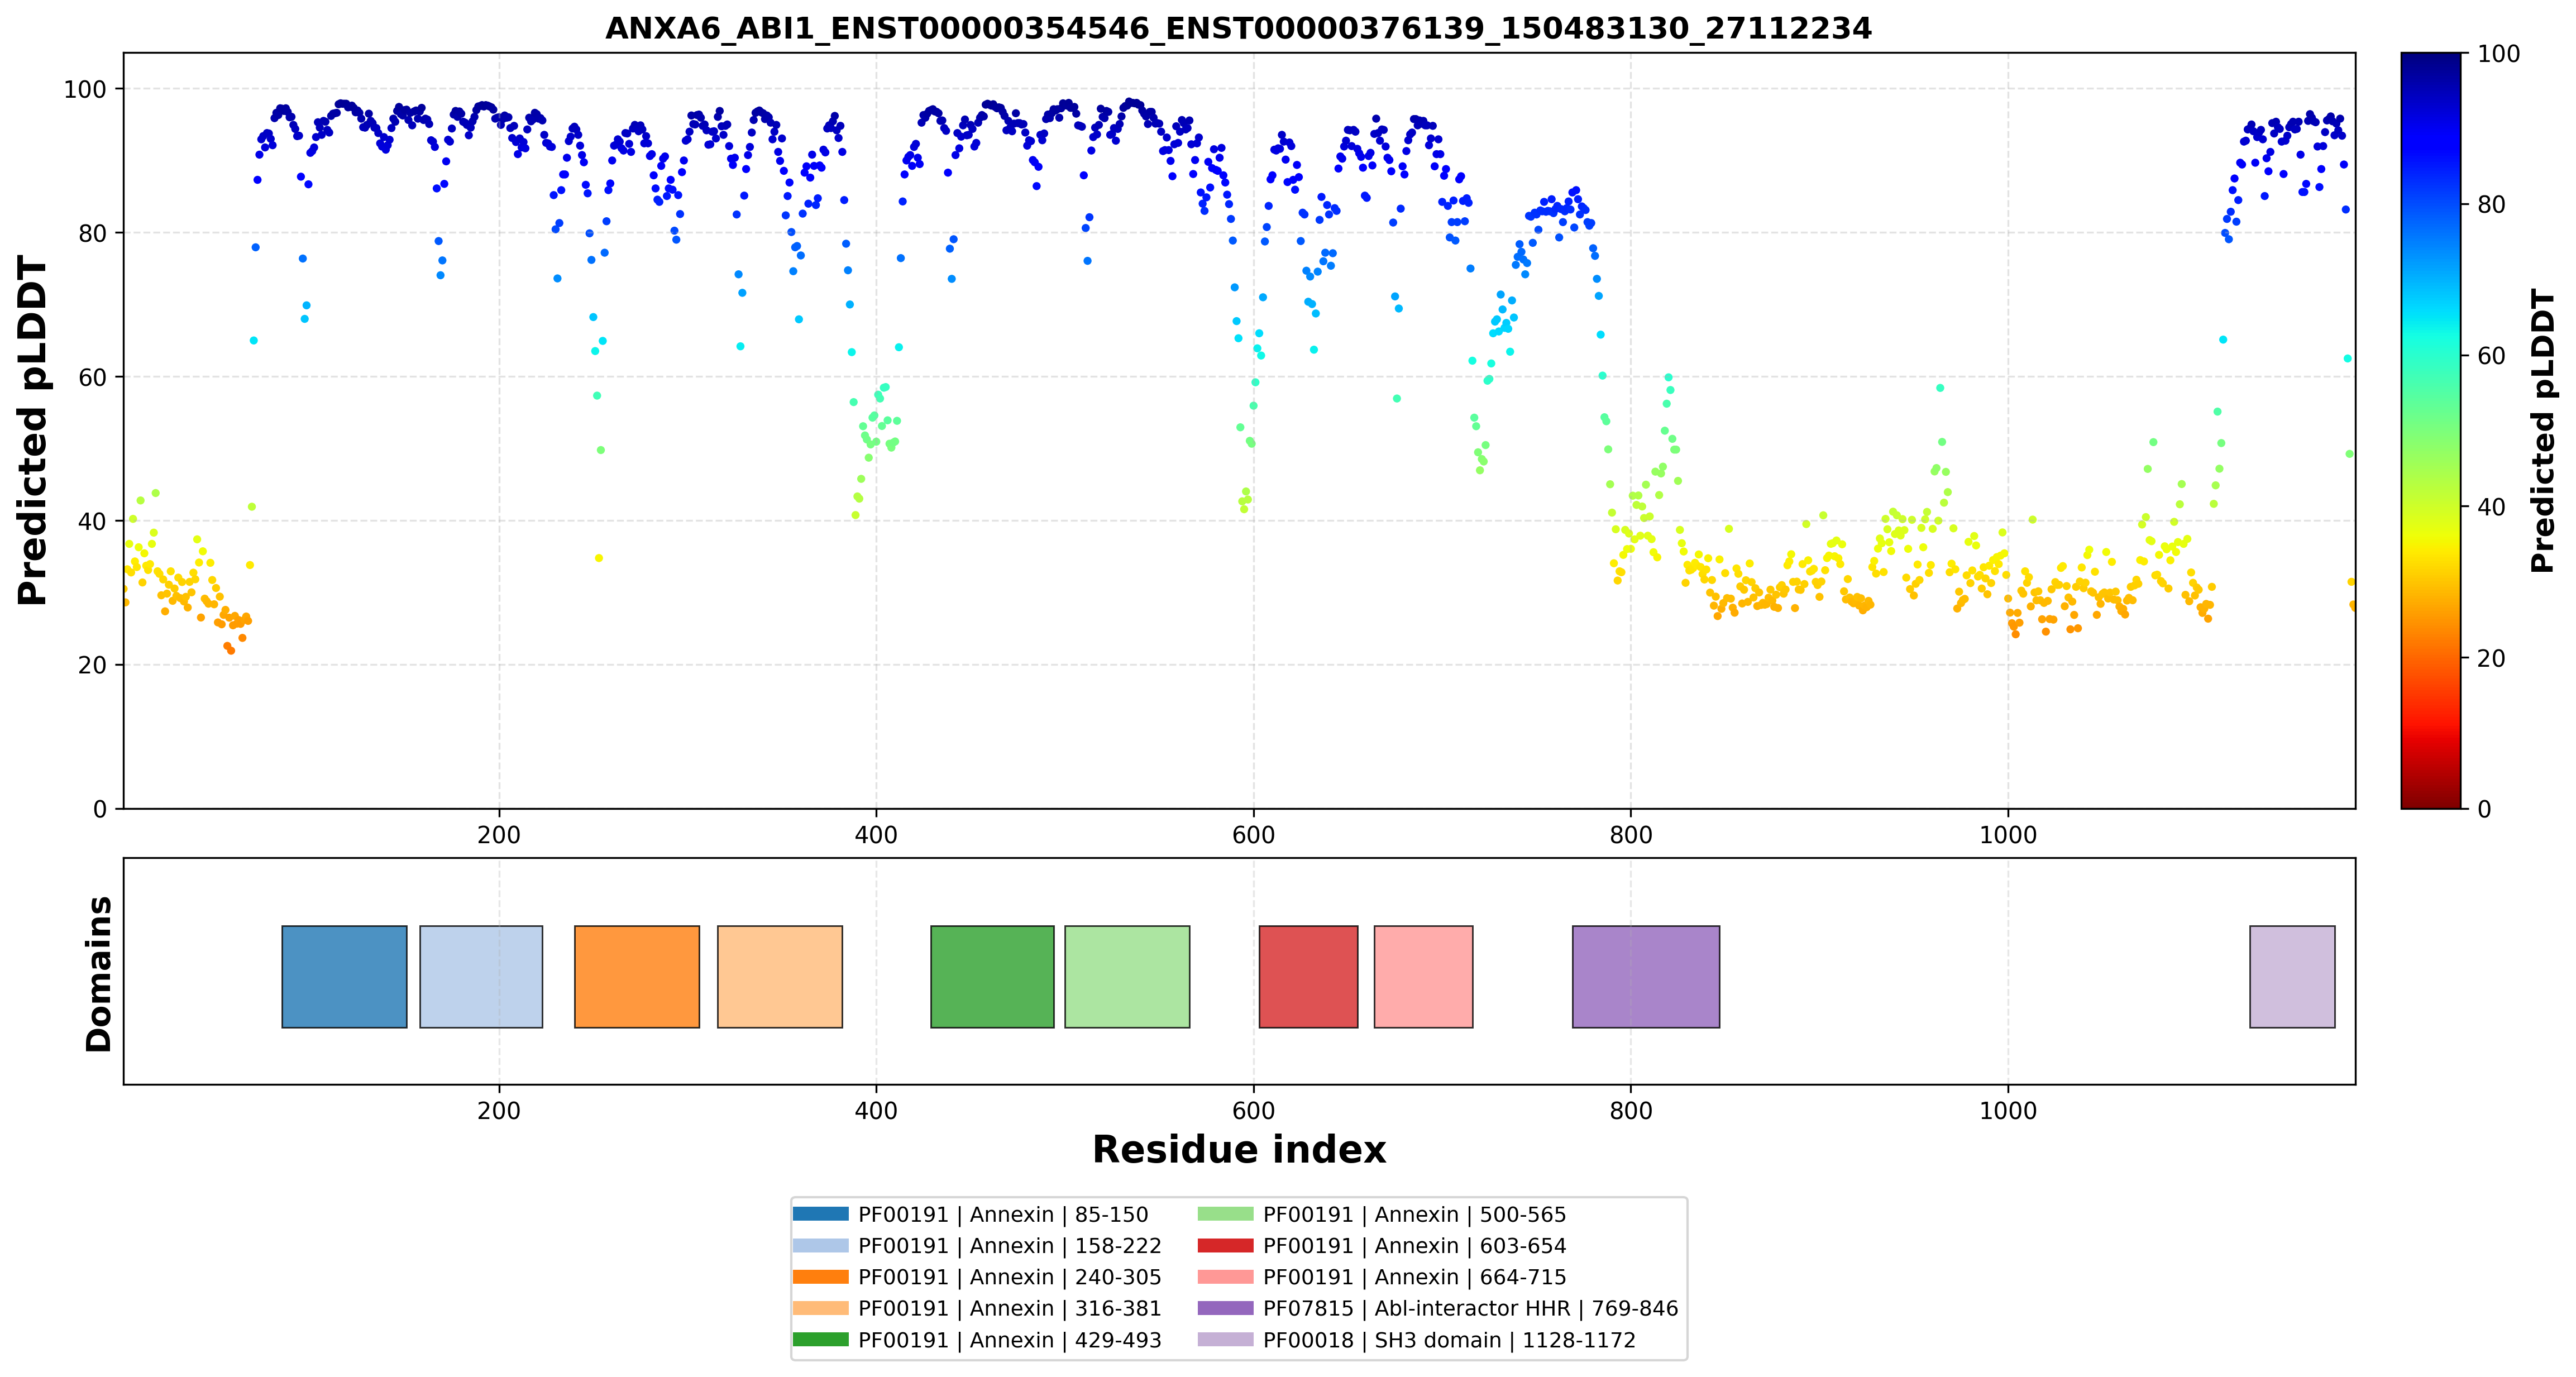
Task: Click the Annexin 500-565 legend label
Action: click(1414, 1214)
